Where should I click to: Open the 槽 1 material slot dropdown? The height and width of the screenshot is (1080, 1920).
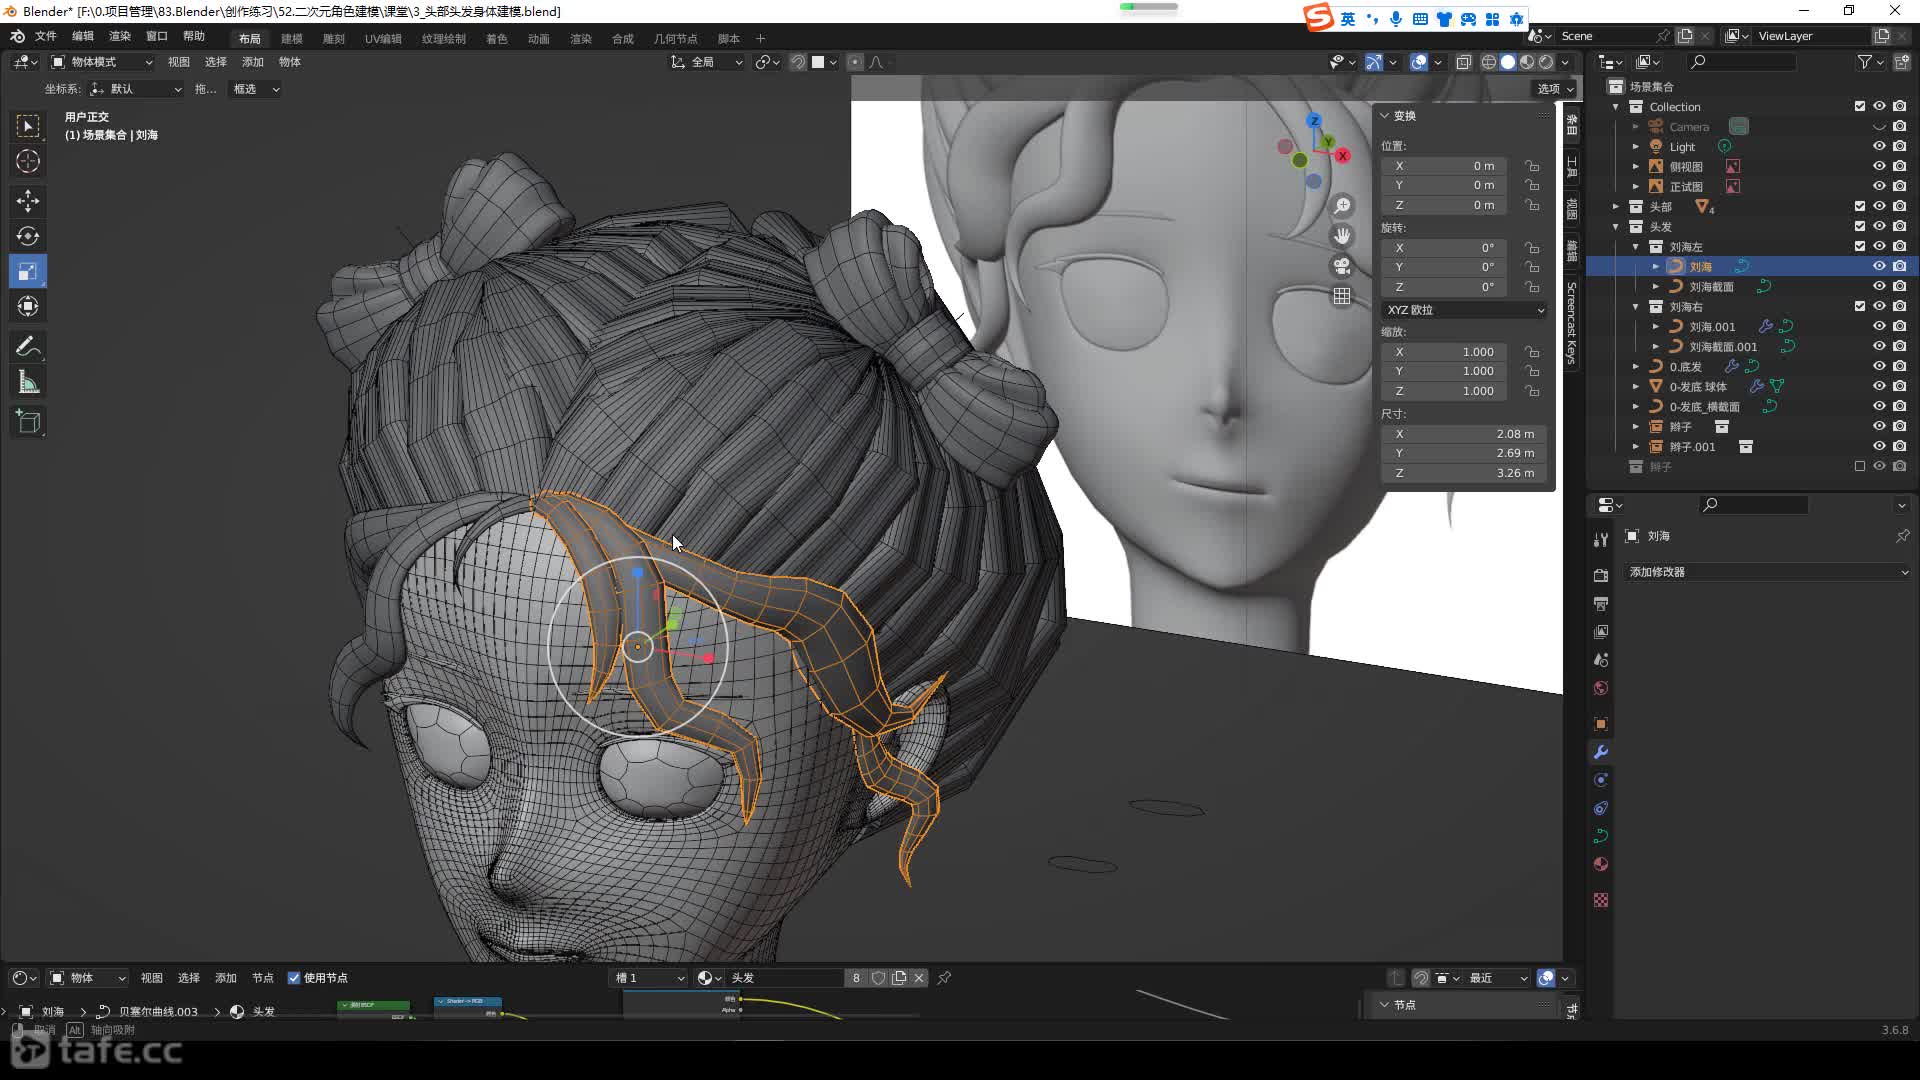[650, 978]
